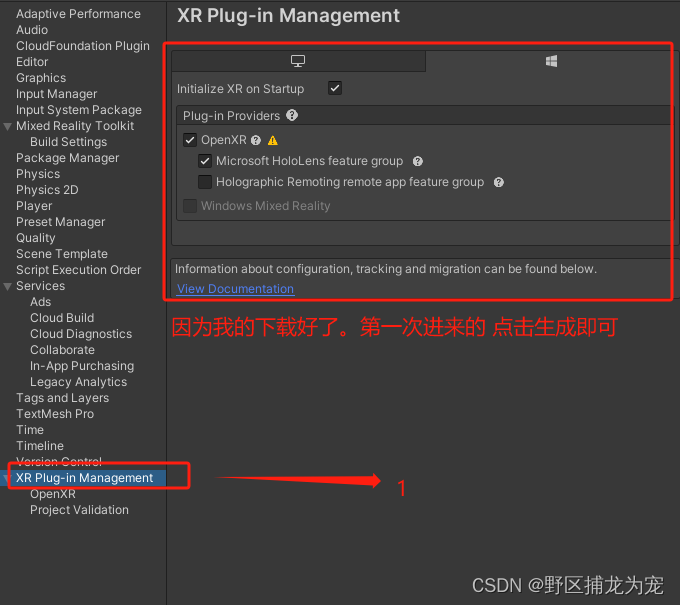
Task: Select Cloud Build service
Action: (62, 318)
